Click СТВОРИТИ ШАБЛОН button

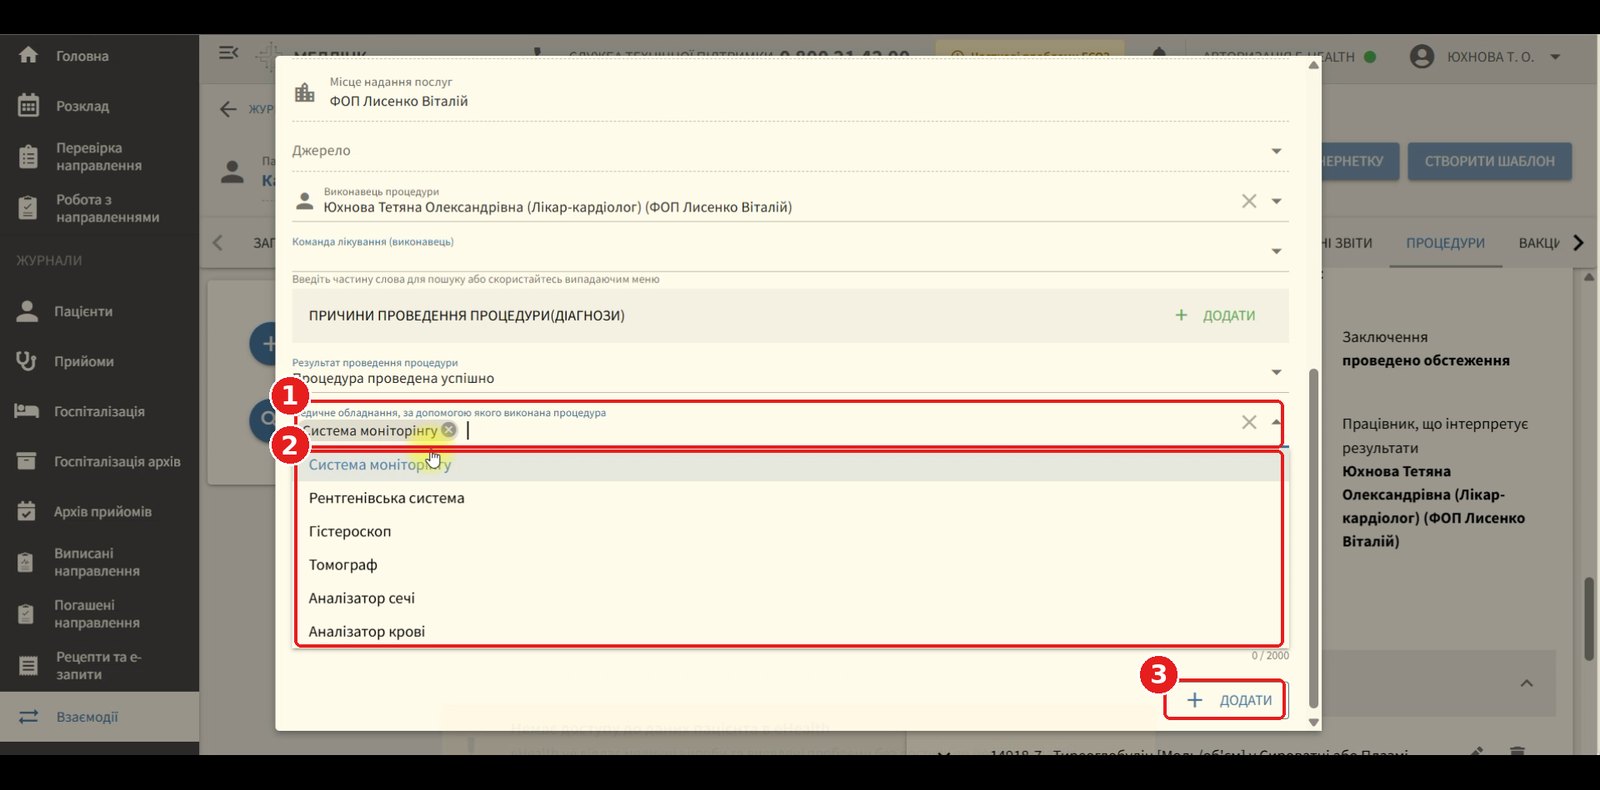coord(1489,161)
